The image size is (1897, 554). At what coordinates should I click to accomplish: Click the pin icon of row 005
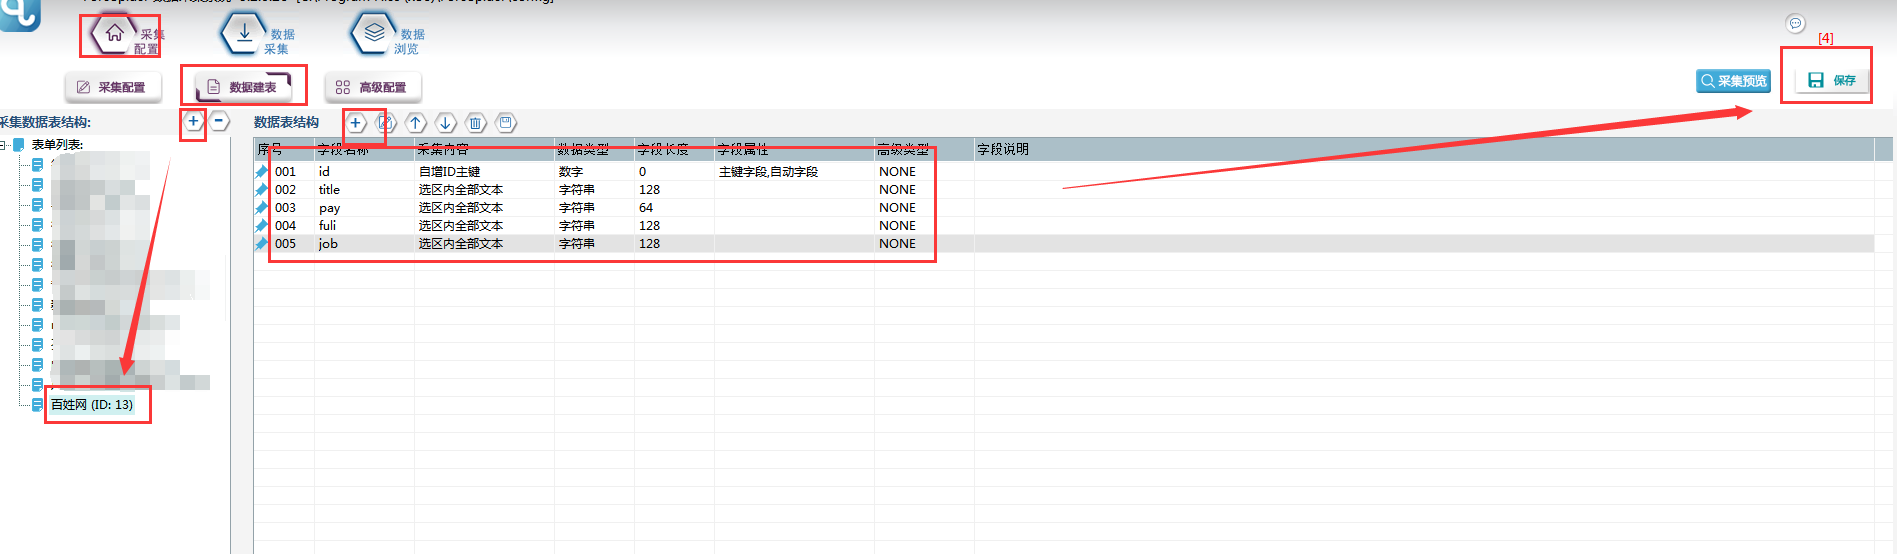tap(262, 244)
